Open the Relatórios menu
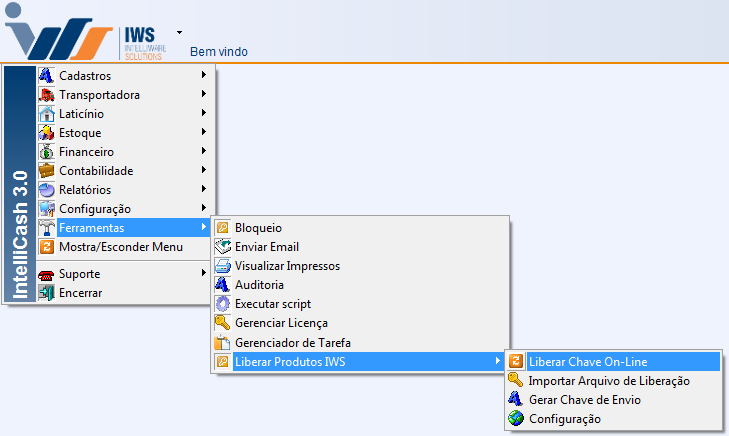729x436 pixels. pyautogui.click(x=124, y=190)
